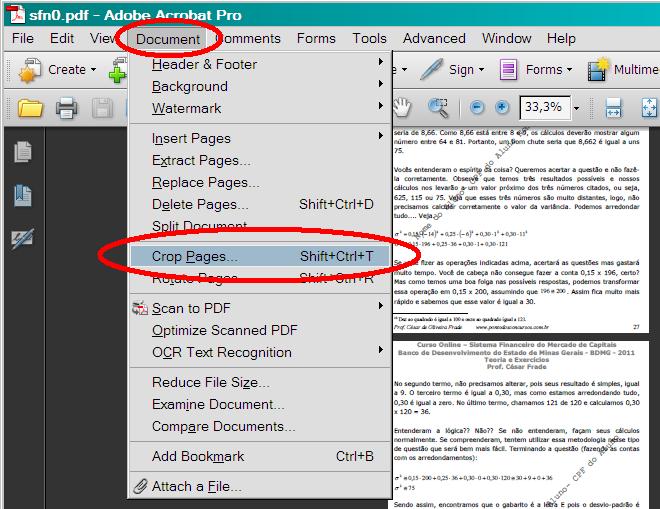Image resolution: width=660 pixels, height=509 pixels.
Task: Open the Signatures panel icon
Action: 23,238
